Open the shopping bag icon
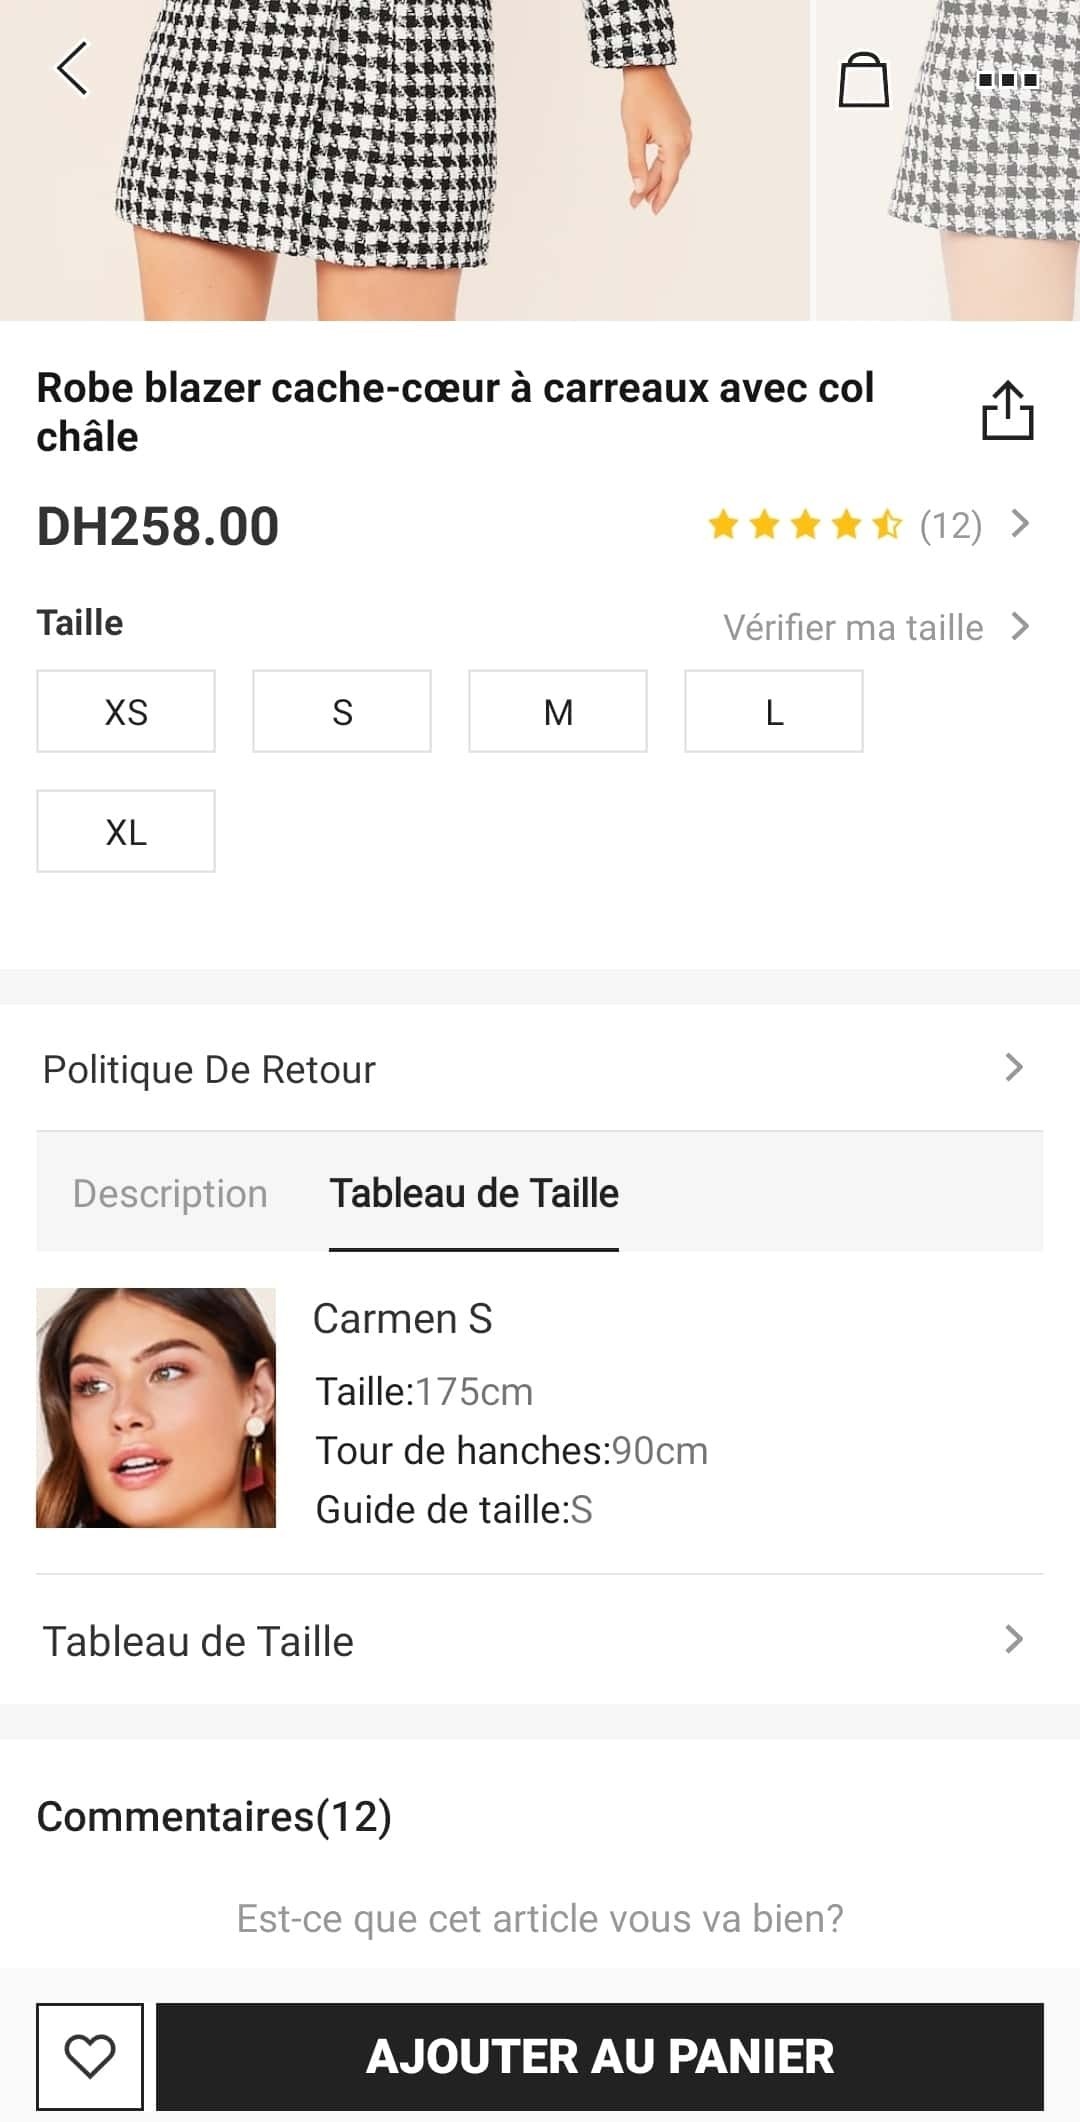The height and width of the screenshot is (2122, 1080). pos(863,80)
